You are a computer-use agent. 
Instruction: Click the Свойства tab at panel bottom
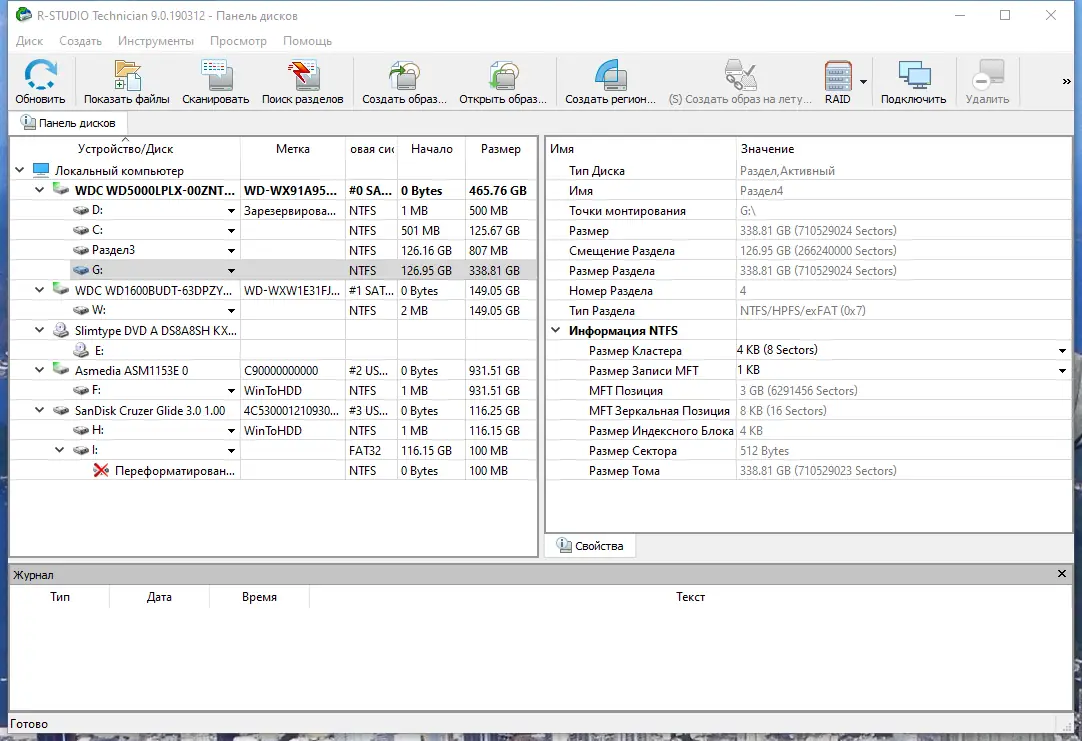click(x=588, y=545)
